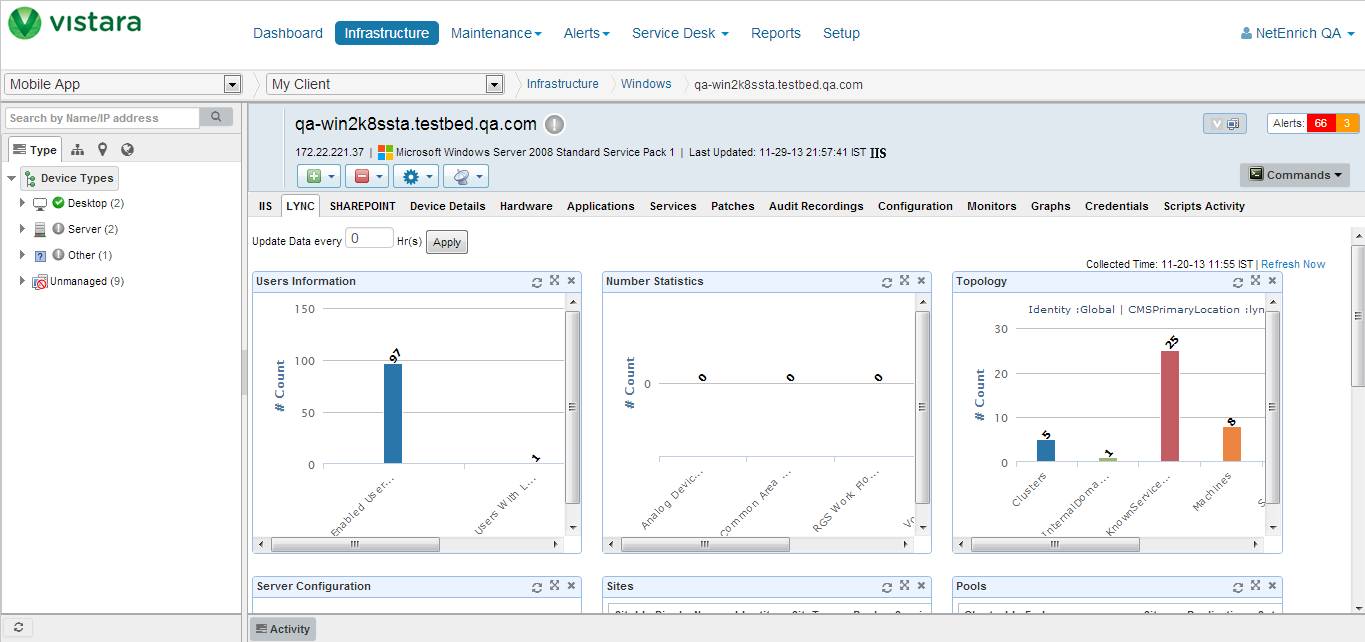Open the green plus add dropdown
This screenshot has height=642, width=1365.
[x=319, y=176]
